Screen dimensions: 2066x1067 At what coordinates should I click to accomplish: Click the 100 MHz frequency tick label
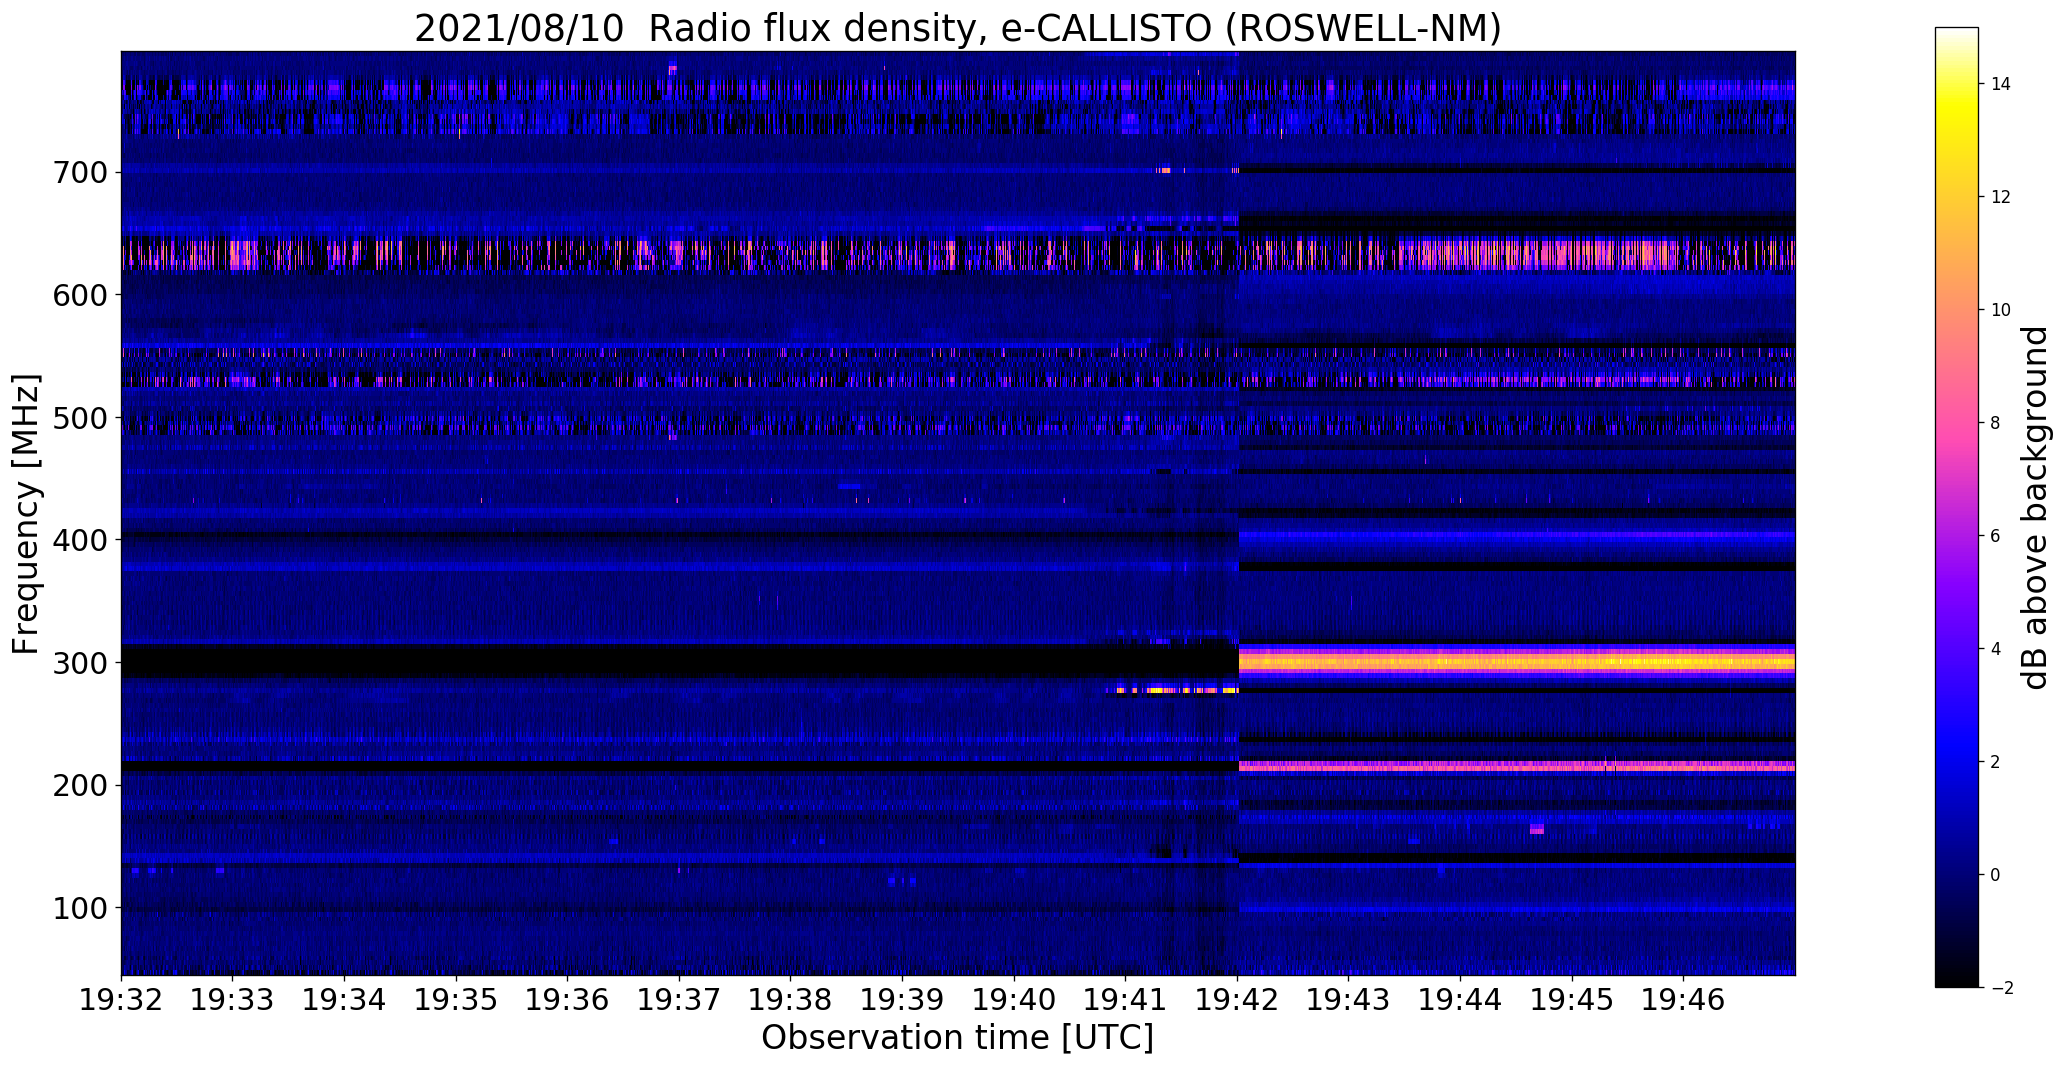pyautogui.click(x=79, y=908)
